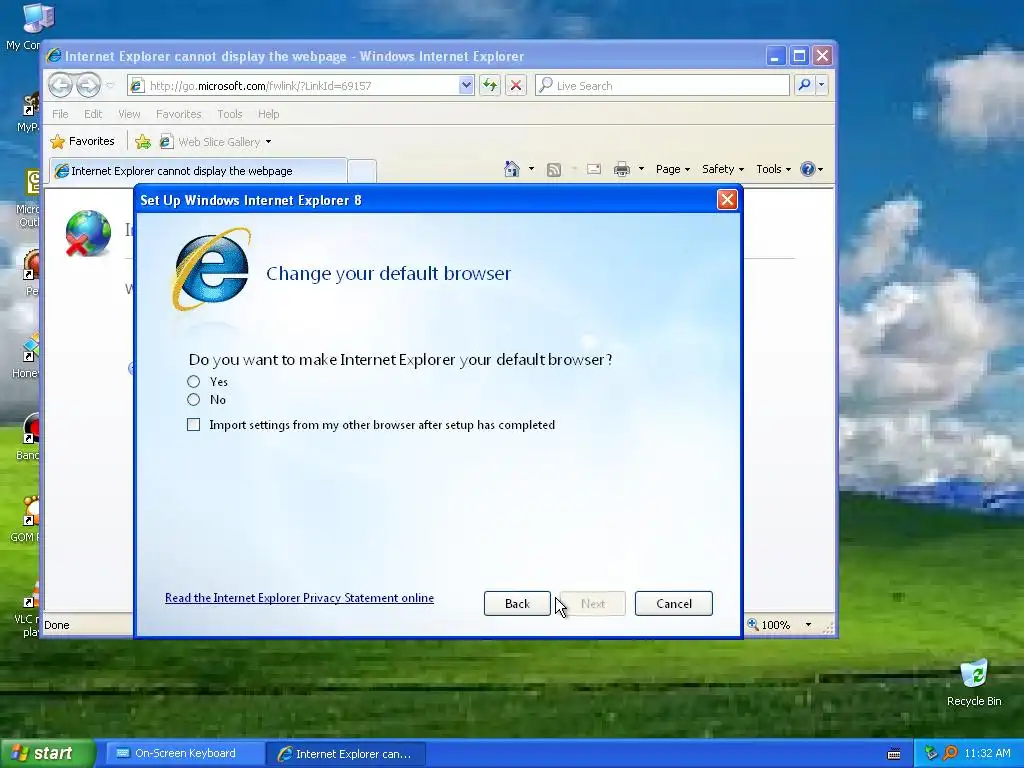Image resolution: width=1024 pixels, height=768 pixels.
Task: Open the Edit menu
Action: (93, 114)
